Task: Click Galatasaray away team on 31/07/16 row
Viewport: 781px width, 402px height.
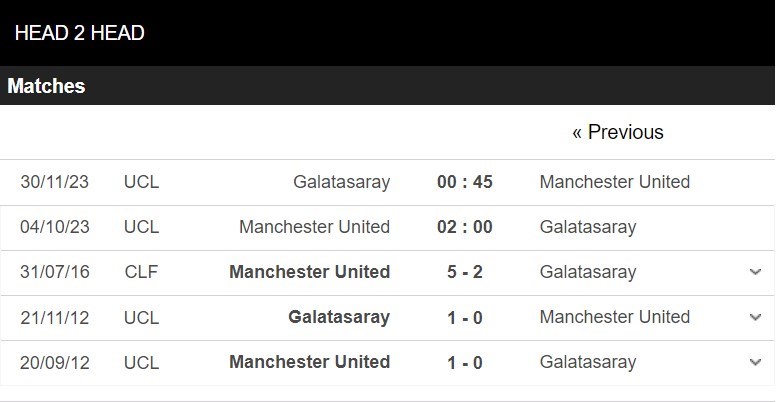Action: click(587, 272)
